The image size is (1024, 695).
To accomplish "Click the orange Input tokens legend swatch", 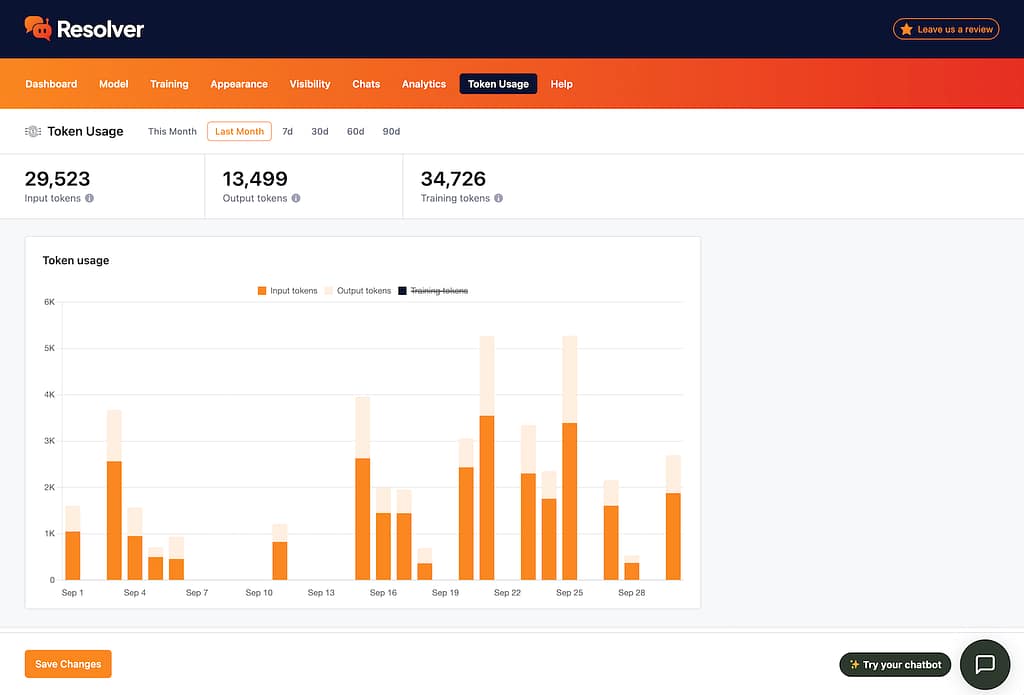I will pos(262,291).
